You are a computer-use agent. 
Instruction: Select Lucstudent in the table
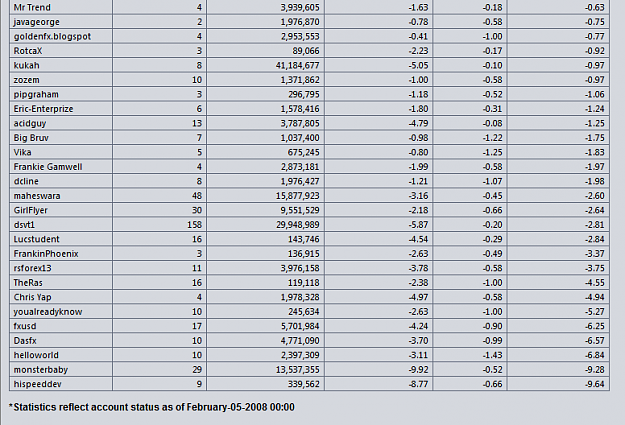[36, 239]
